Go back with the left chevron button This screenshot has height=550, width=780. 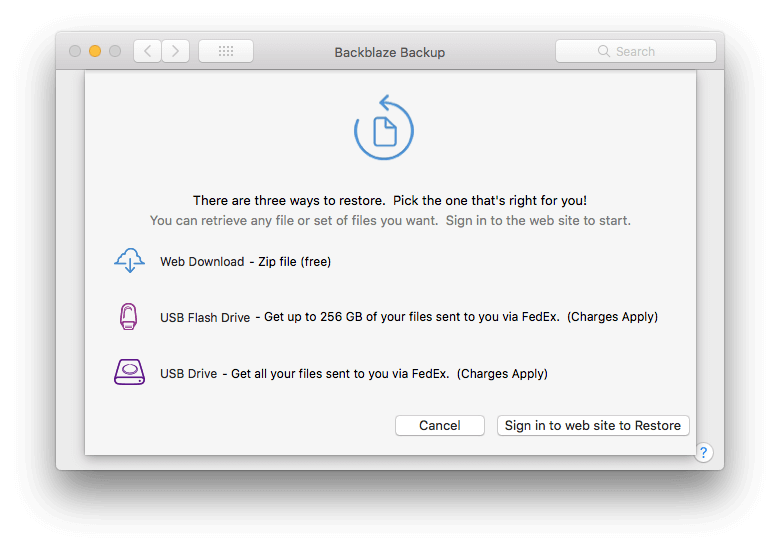pyautogui.click(x=147, y=51)
